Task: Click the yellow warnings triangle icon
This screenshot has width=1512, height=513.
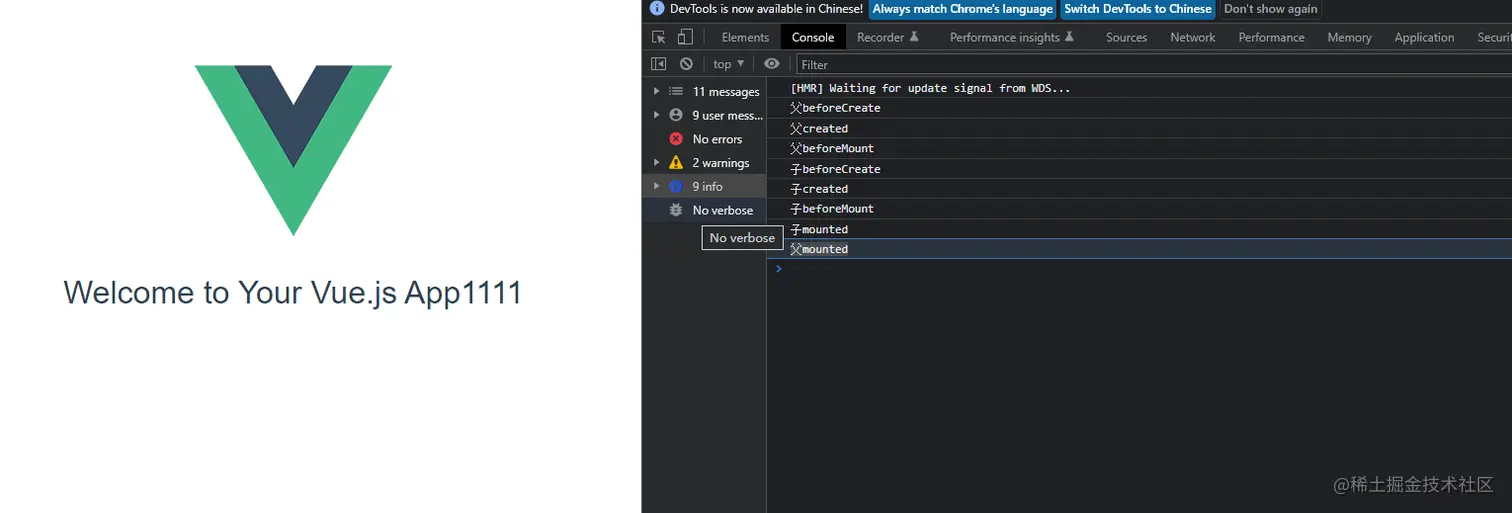Action: click(676, 162)
